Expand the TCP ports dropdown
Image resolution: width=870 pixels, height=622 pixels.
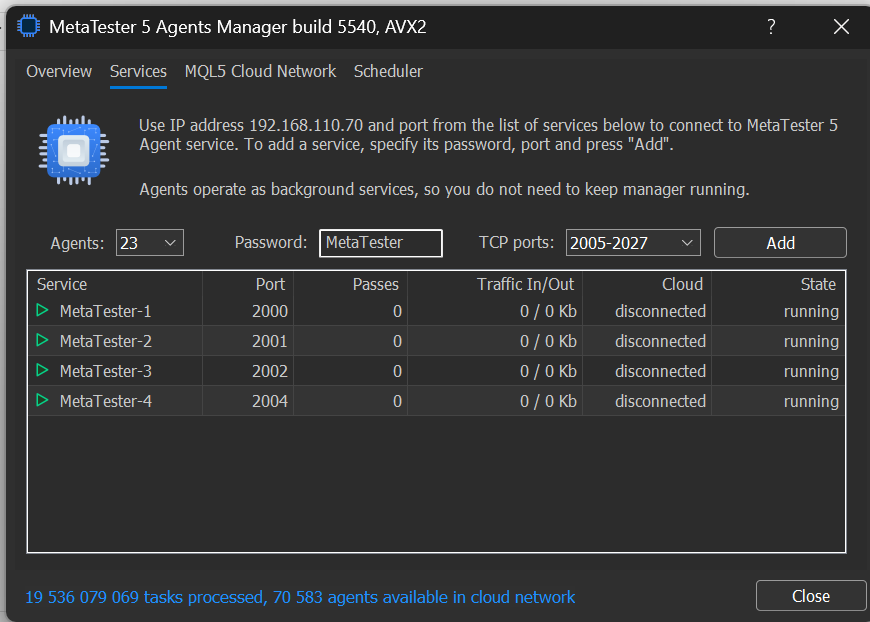(633, 242)
